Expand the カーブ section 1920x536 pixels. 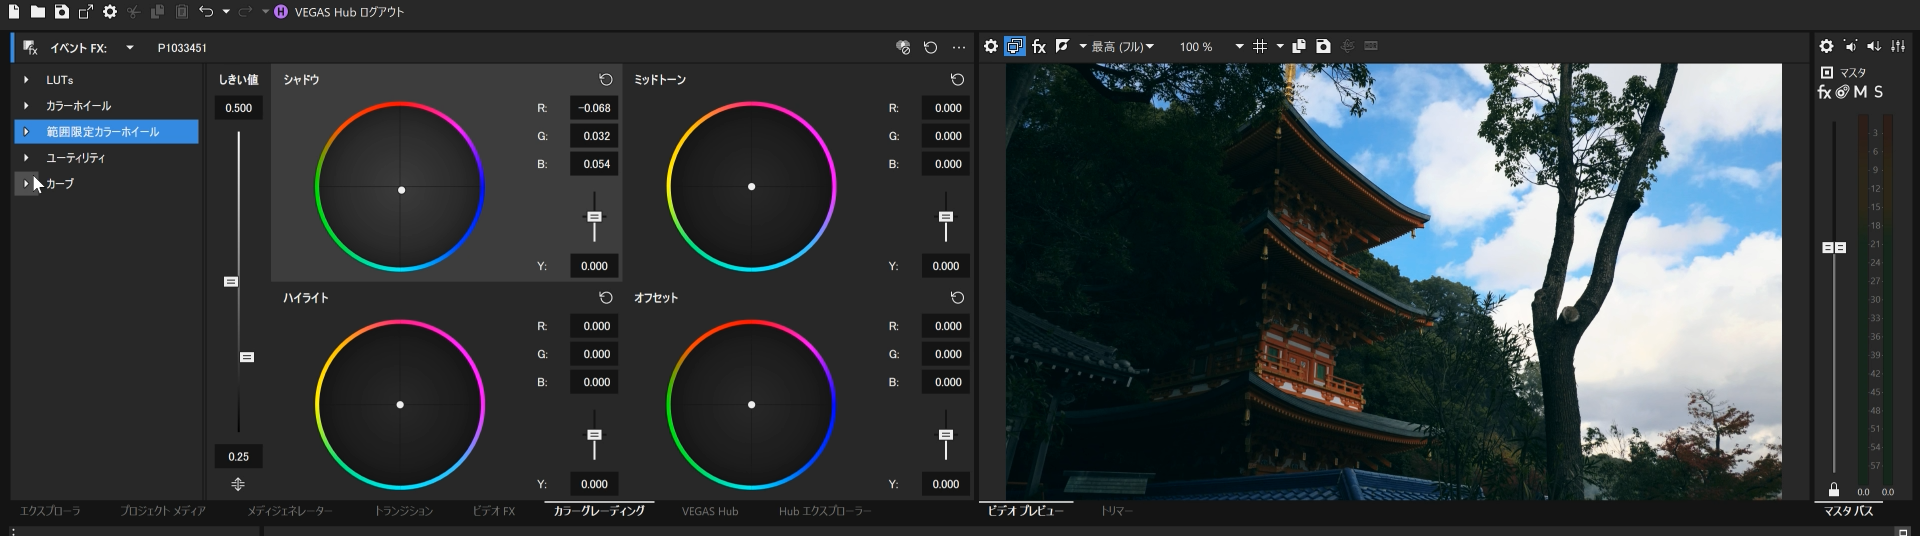[x=26, y=183]
